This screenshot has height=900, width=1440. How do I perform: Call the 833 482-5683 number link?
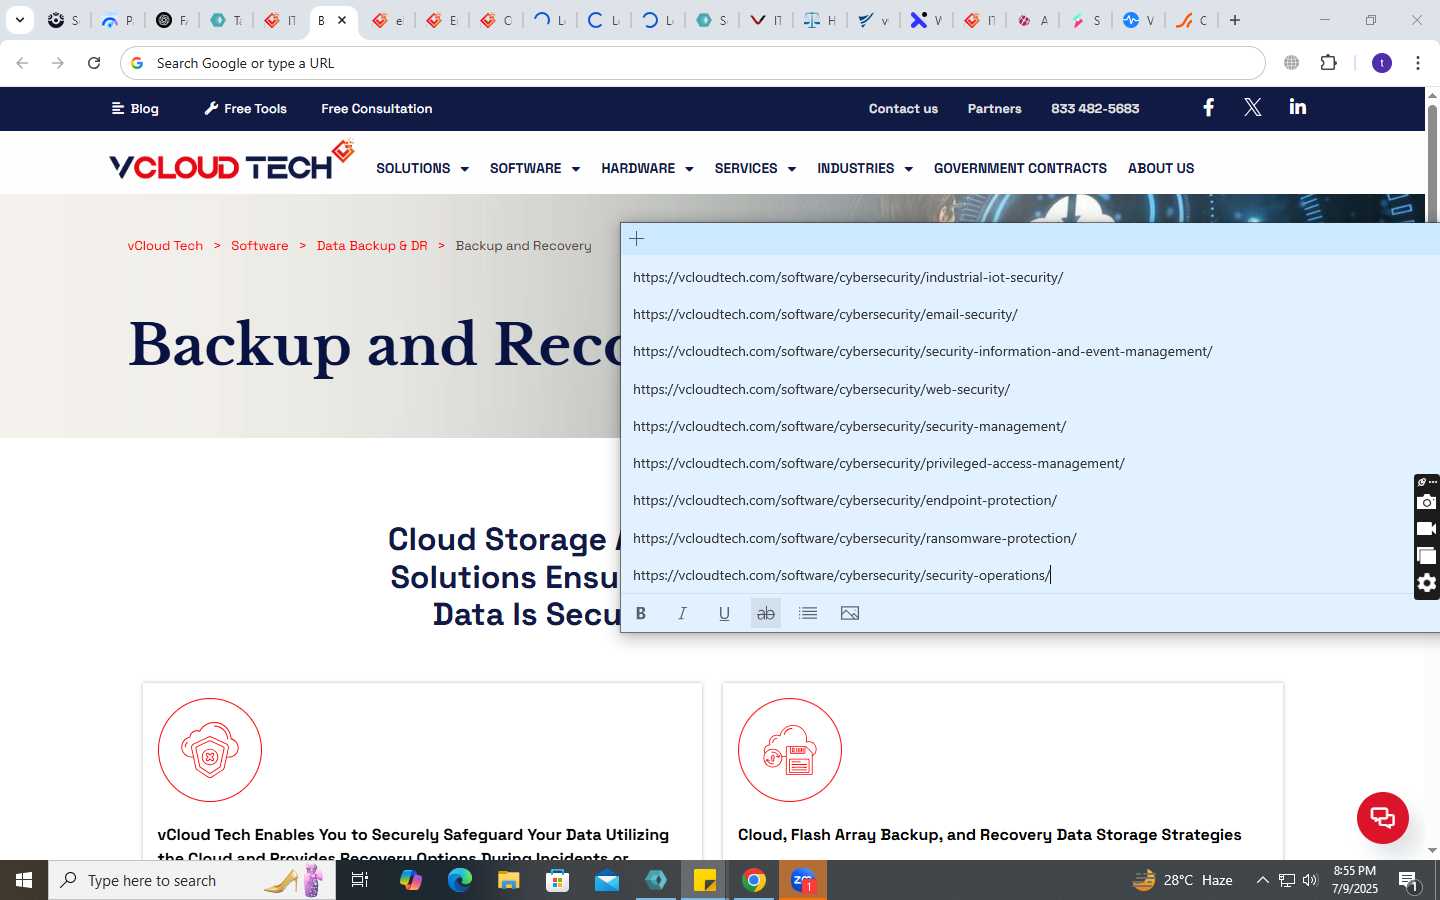pos(1095,109)
